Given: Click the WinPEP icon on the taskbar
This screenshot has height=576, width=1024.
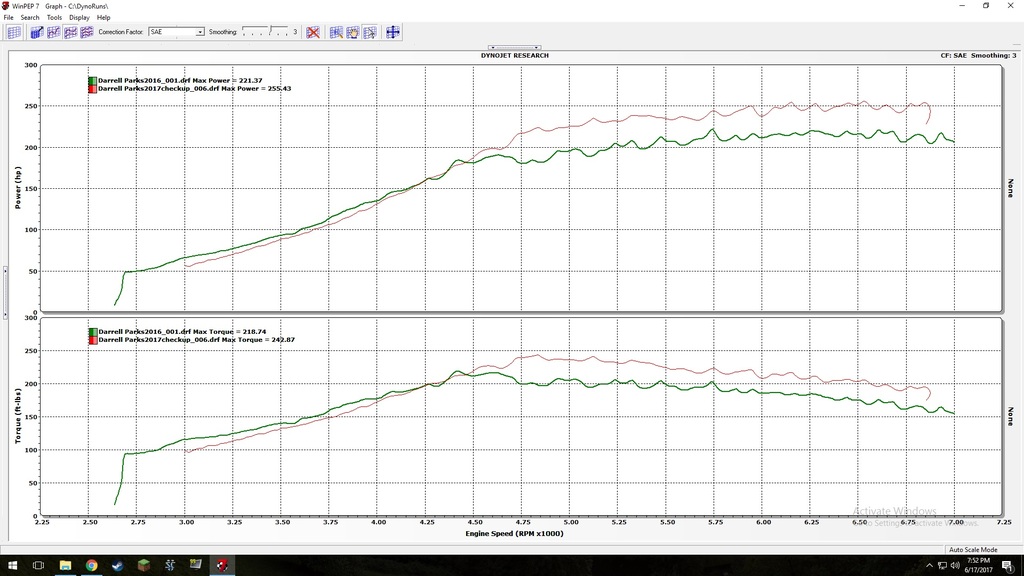Looking at the screenshot, I should pos(222,564).
